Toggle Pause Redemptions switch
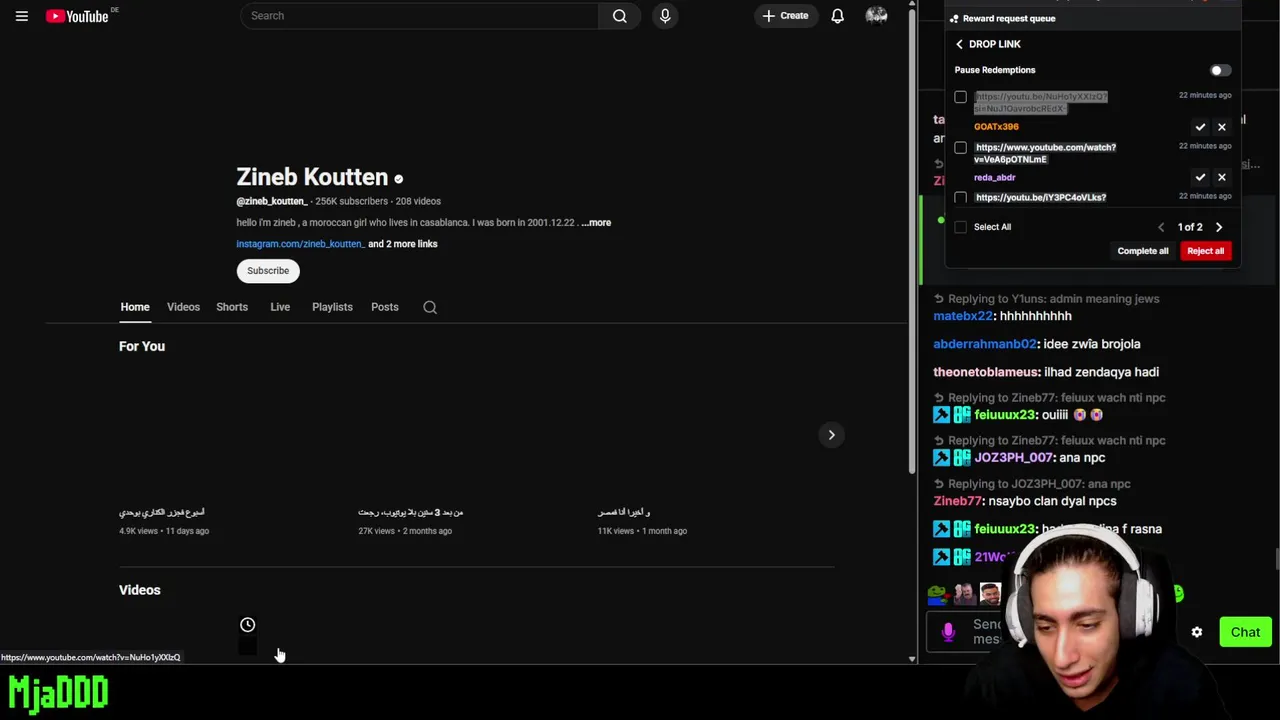1280x720 pixels. point(1219,70)
